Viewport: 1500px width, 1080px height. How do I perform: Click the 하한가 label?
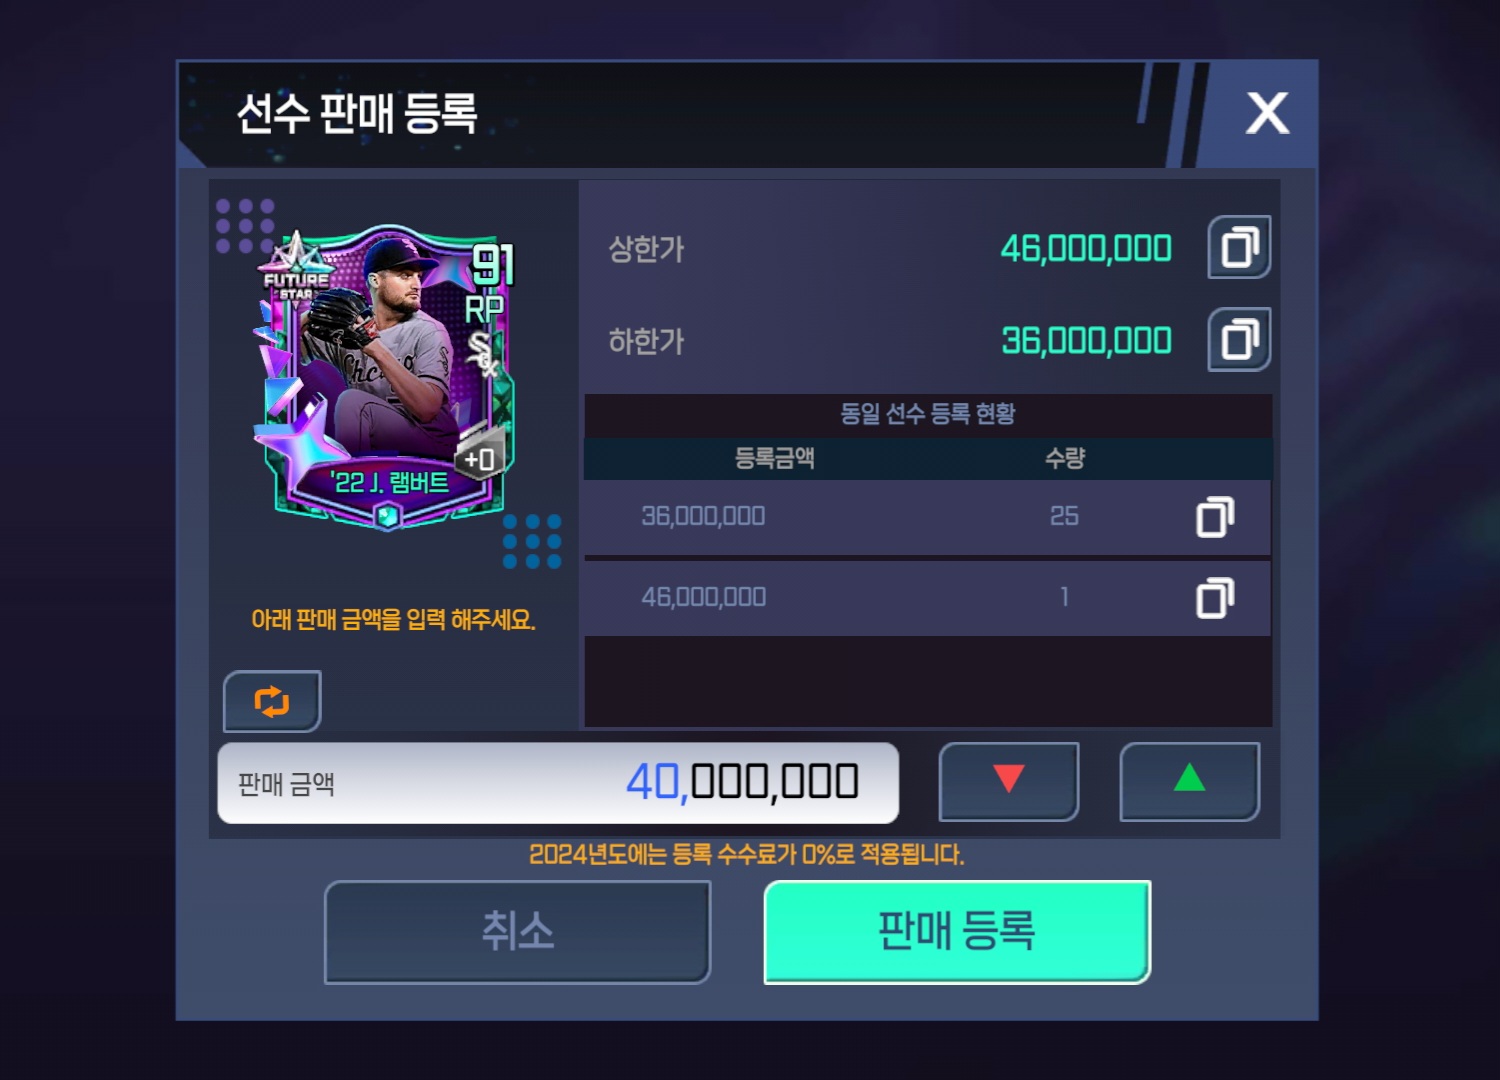tap(646, 341)
